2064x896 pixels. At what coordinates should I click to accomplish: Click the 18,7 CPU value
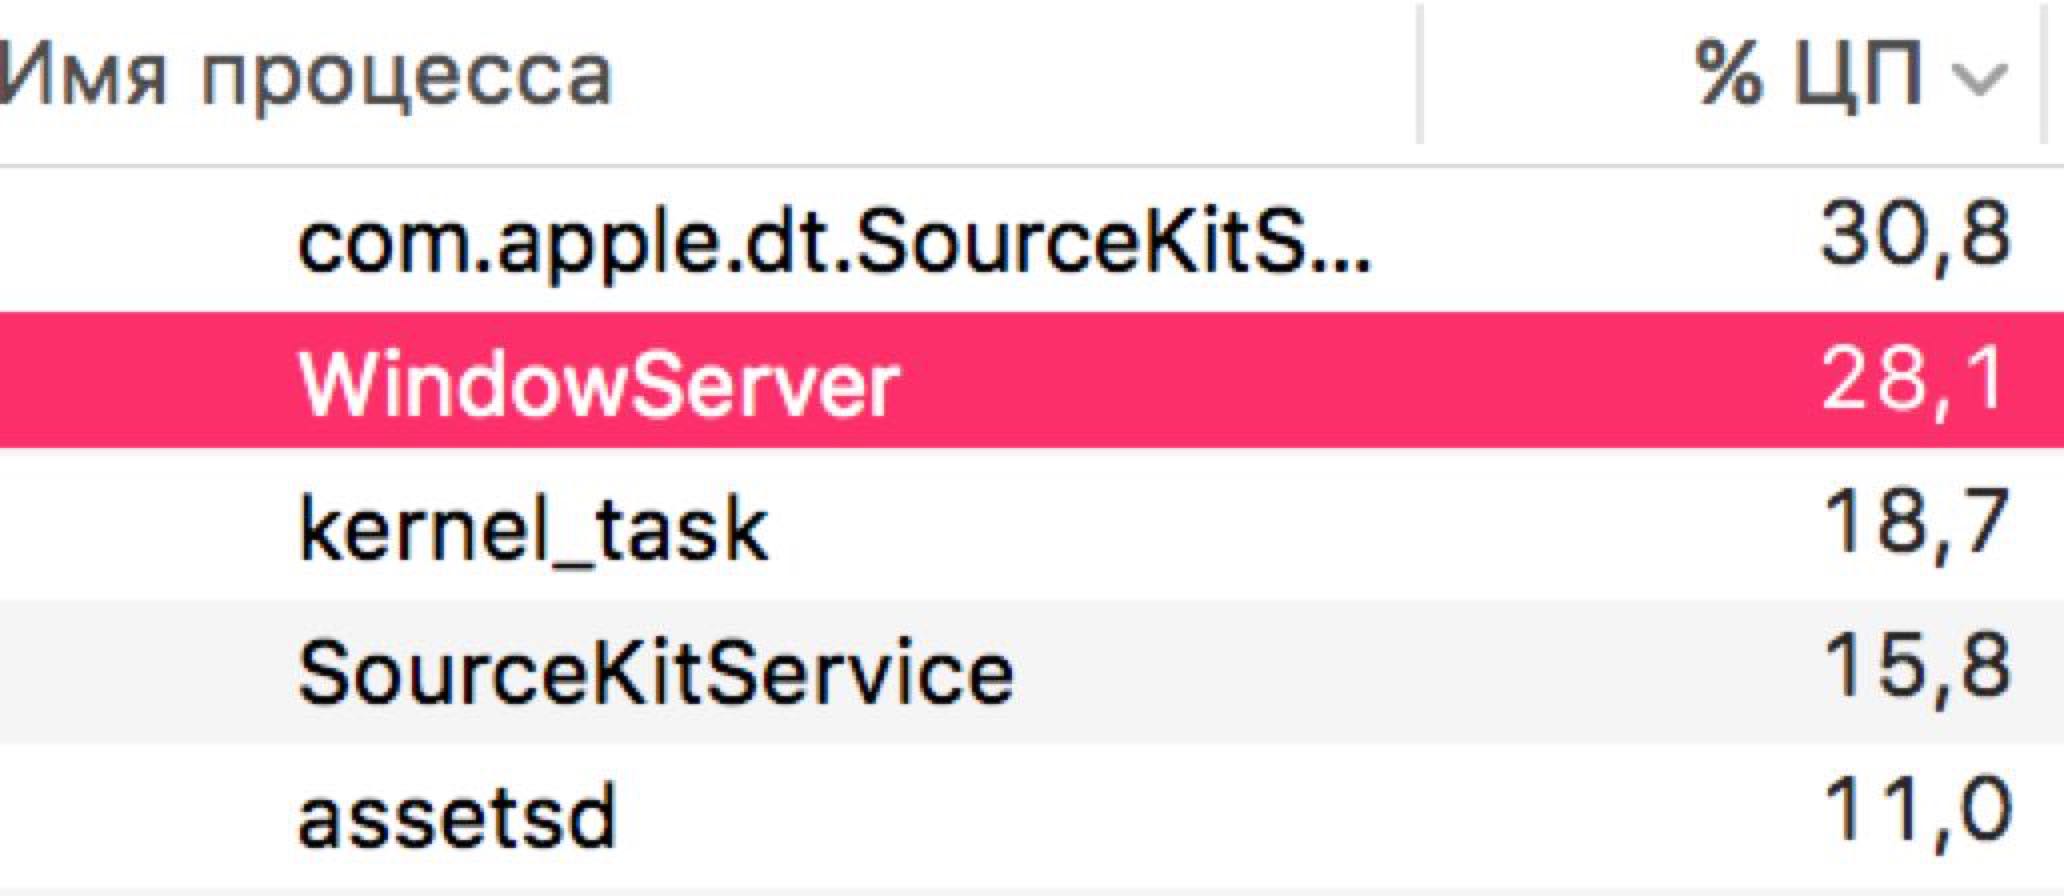tap(1914, 526)
